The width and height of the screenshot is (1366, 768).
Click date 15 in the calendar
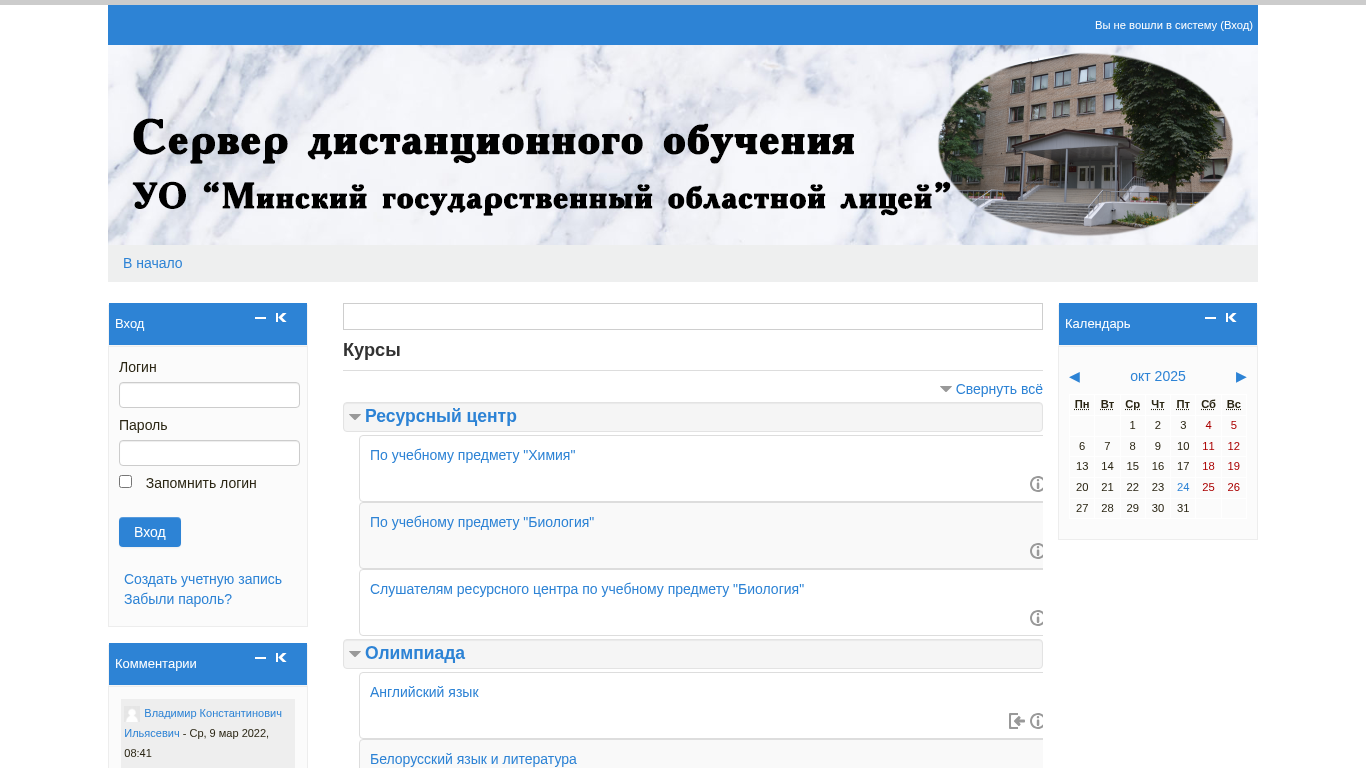coord(1132,466)
